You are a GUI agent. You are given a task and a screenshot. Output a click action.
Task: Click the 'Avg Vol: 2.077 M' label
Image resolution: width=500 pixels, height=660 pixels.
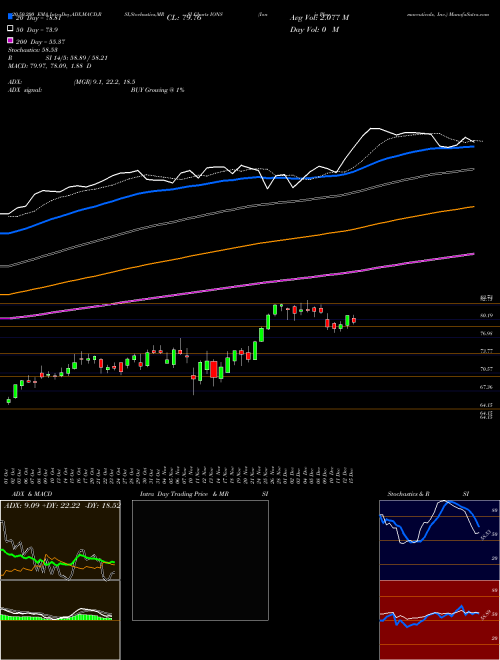319,18
